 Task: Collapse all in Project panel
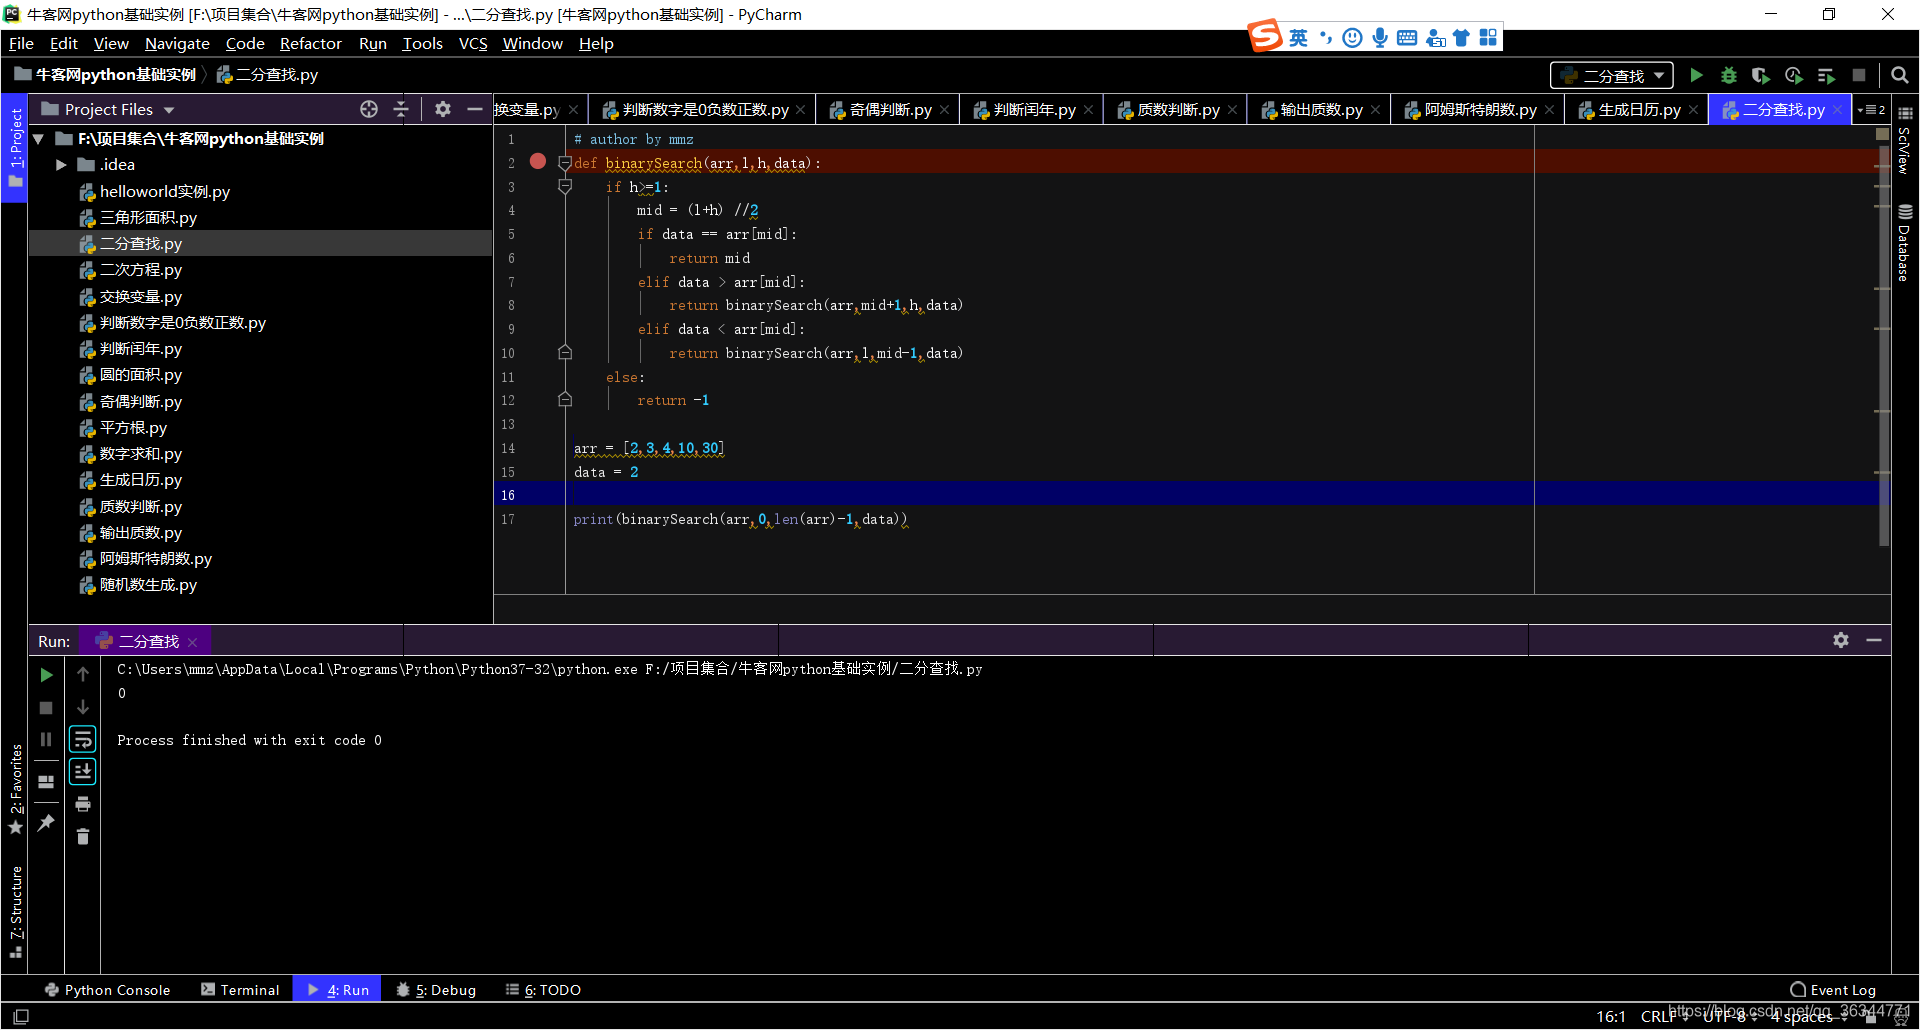[401, 109]
